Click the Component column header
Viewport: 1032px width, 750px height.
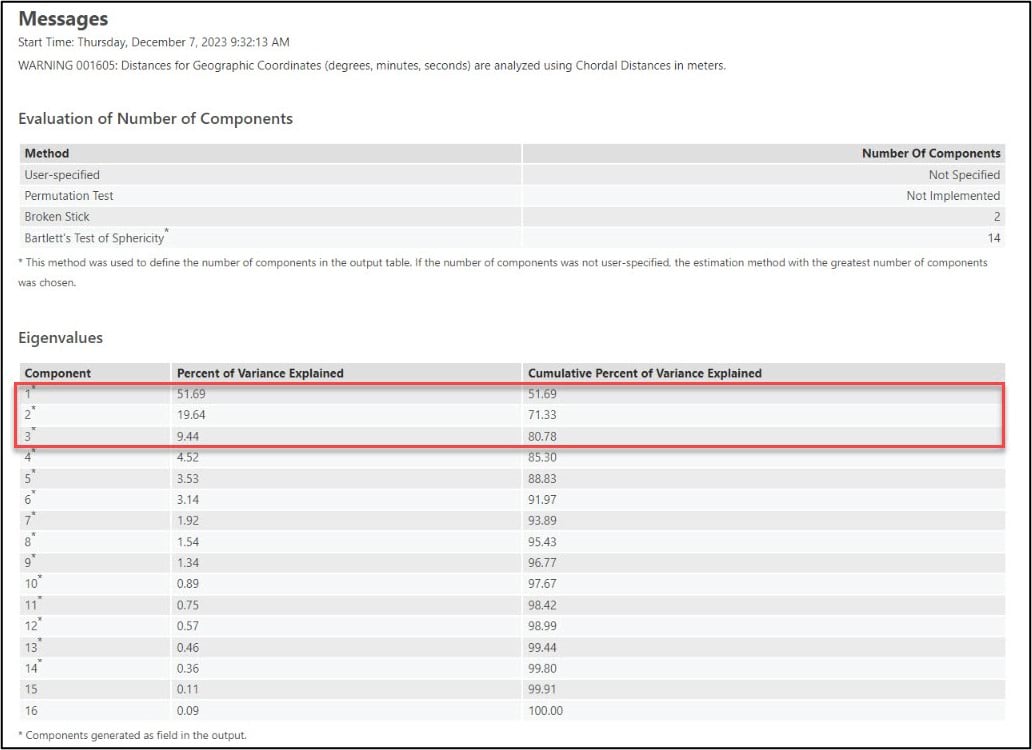click(x=57, y=373)
